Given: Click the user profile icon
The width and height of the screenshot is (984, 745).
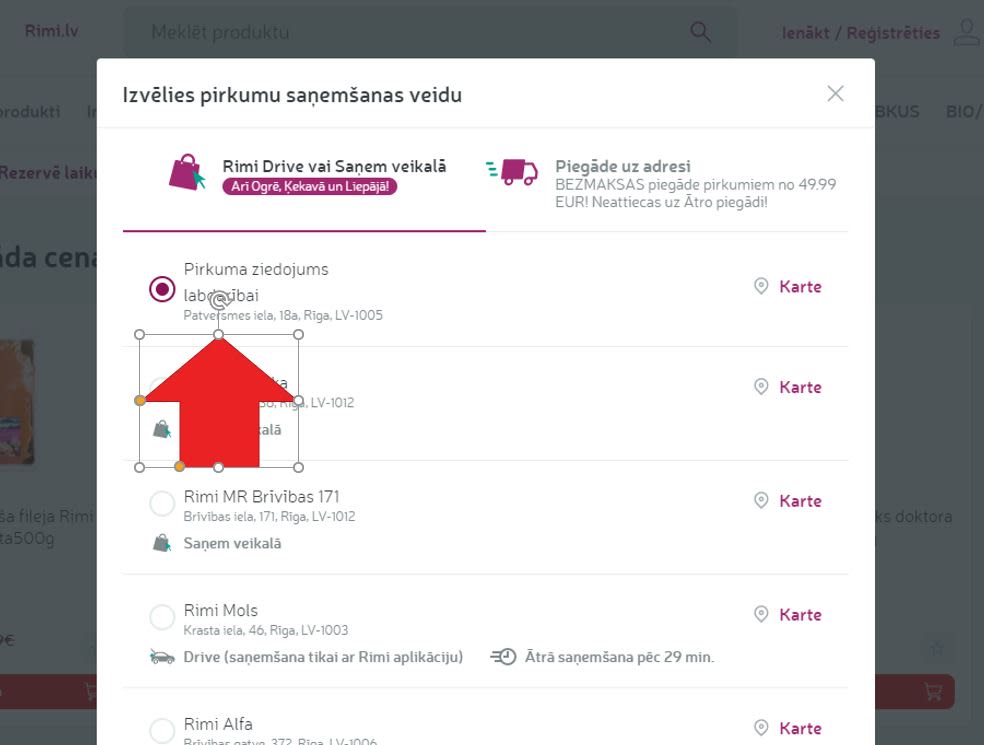Looking at the screenshot, I should point(966,32).
